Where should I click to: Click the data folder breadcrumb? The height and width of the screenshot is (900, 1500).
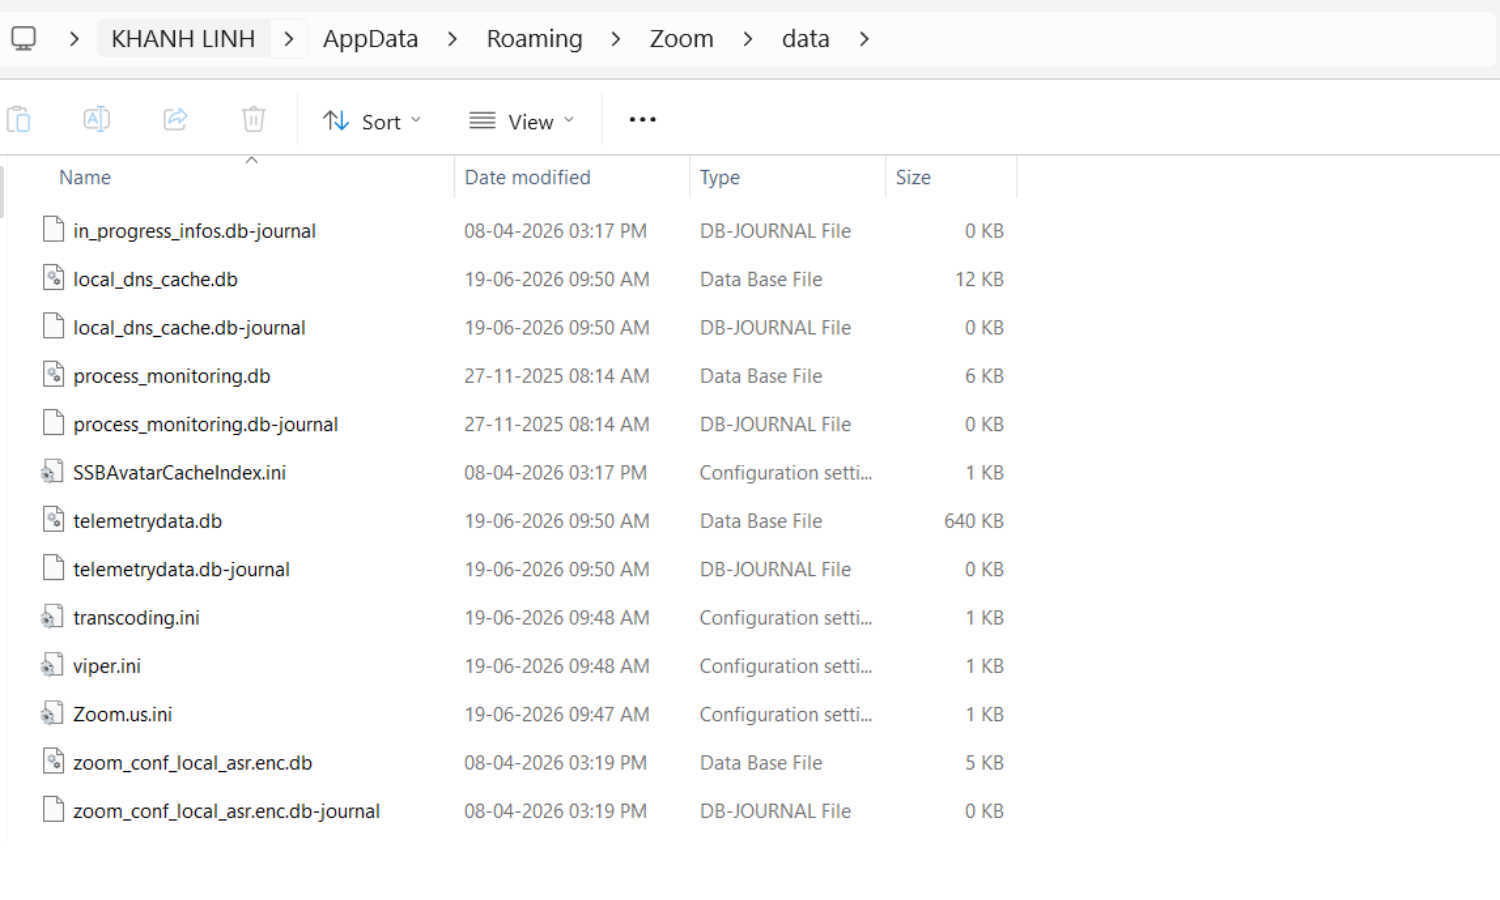(x=806, y=39)
